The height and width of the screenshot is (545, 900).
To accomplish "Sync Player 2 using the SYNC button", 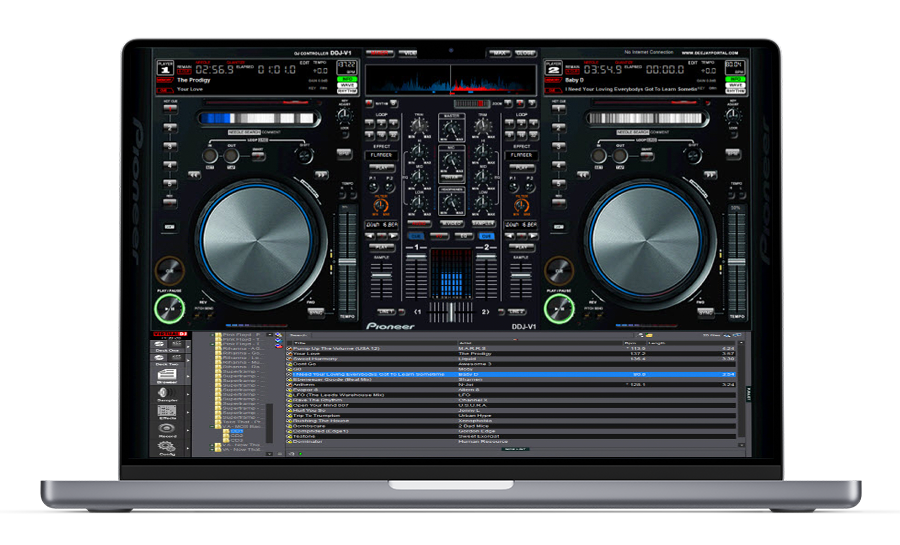I will coord(705,313).
